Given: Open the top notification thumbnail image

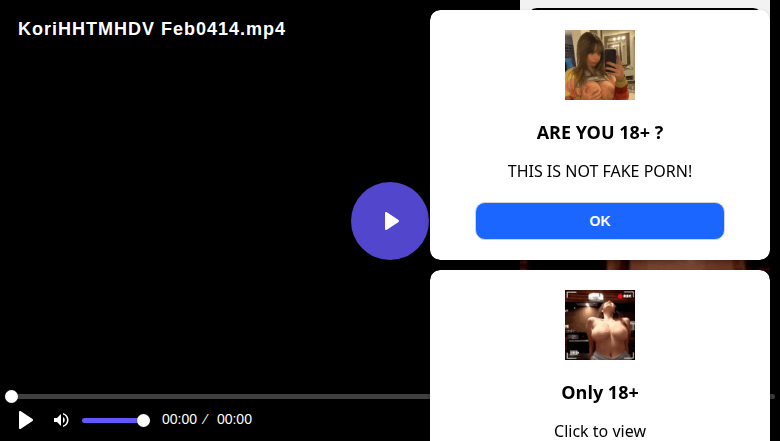Looking at the screenshot, I should coord(599,65).
